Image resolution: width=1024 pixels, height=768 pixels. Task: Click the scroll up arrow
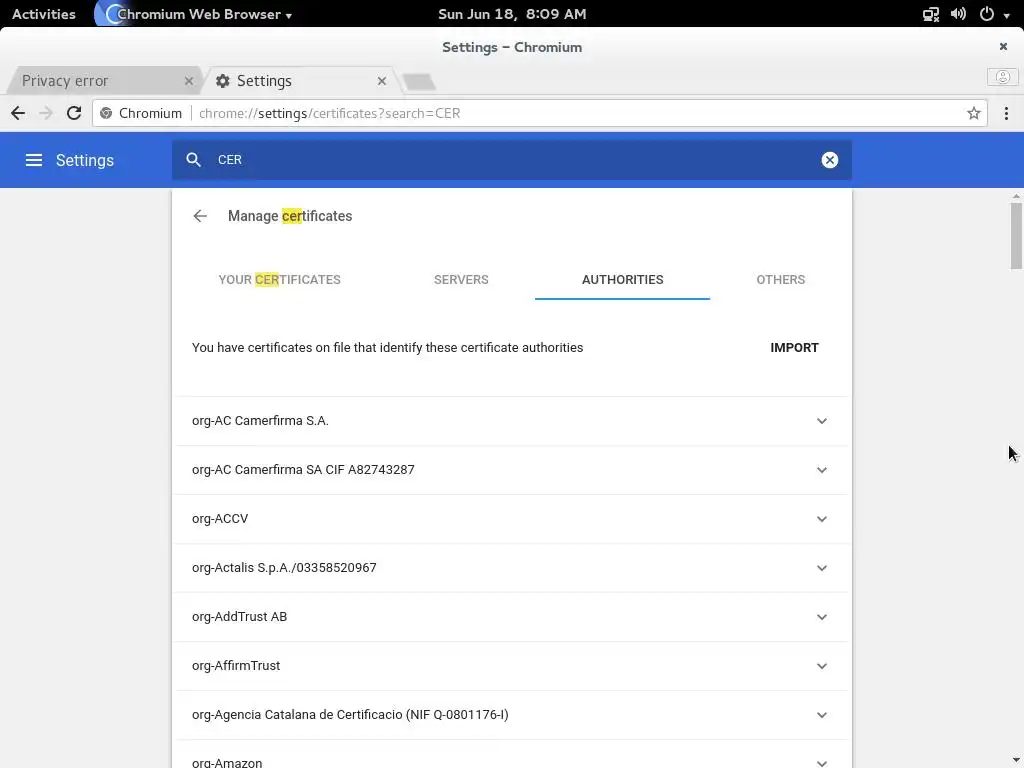click(1016, 196)
